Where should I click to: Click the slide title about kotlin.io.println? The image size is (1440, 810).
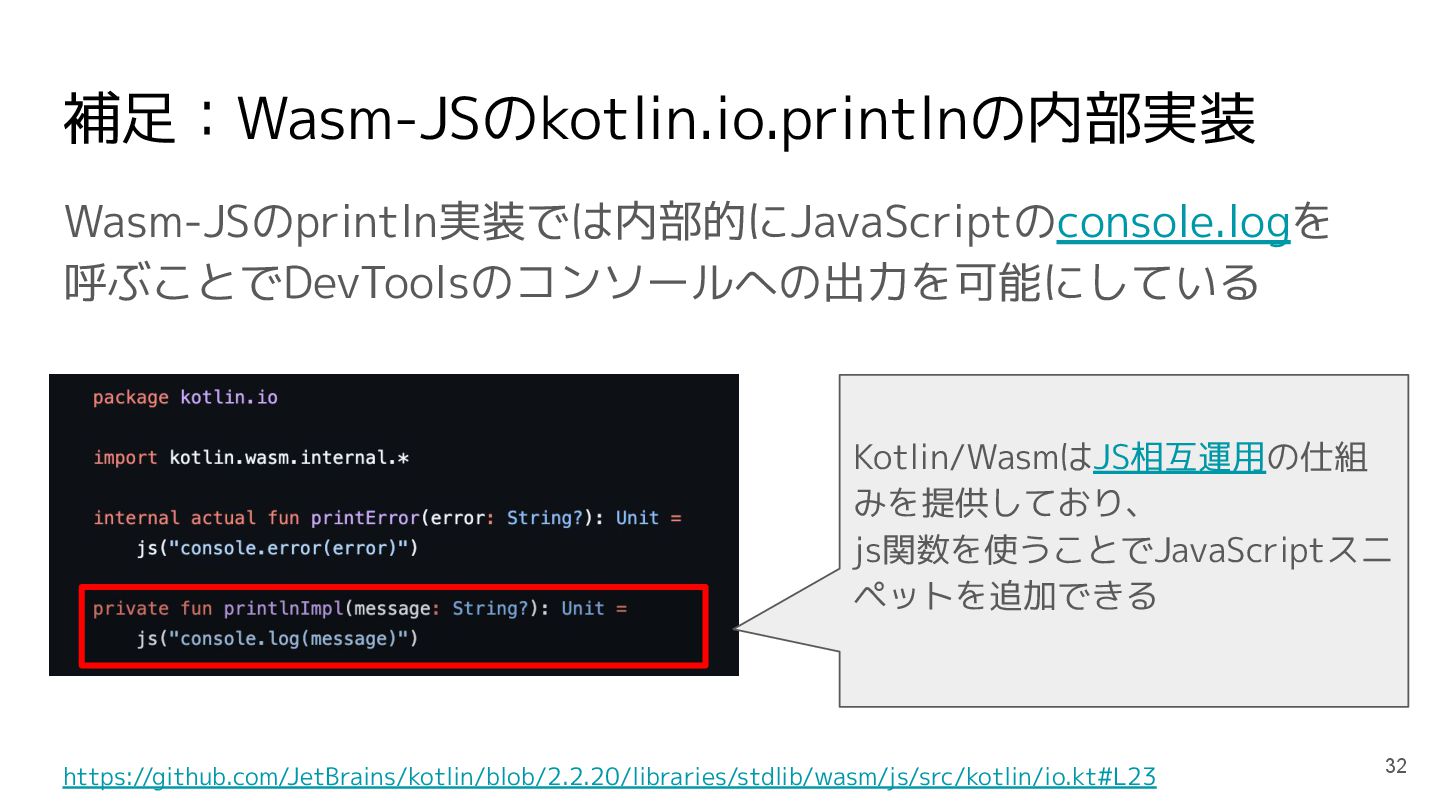(659, 120)
